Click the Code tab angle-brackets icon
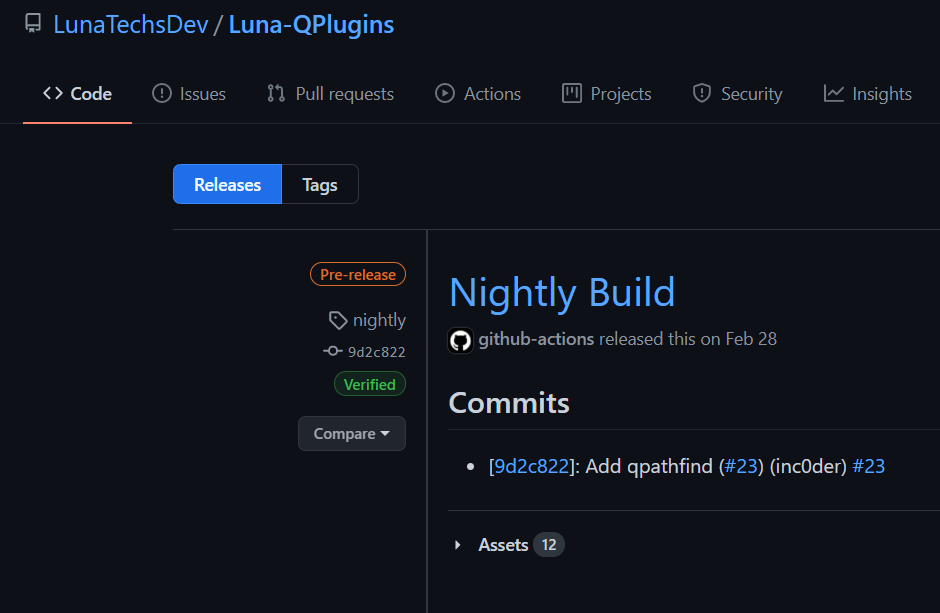Screen dimensions: 940x613 (x=53, y=93)
